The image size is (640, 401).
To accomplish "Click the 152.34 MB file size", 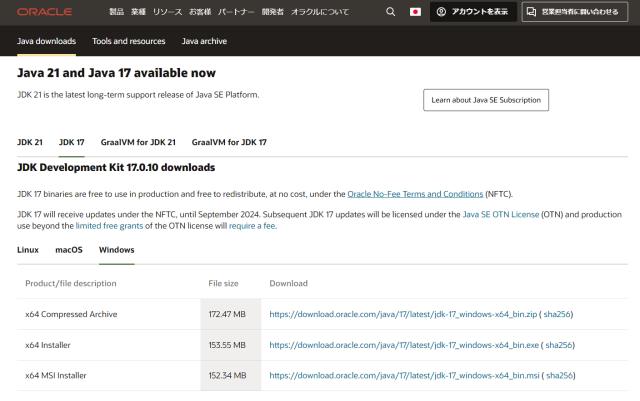I will click(227, 375).
